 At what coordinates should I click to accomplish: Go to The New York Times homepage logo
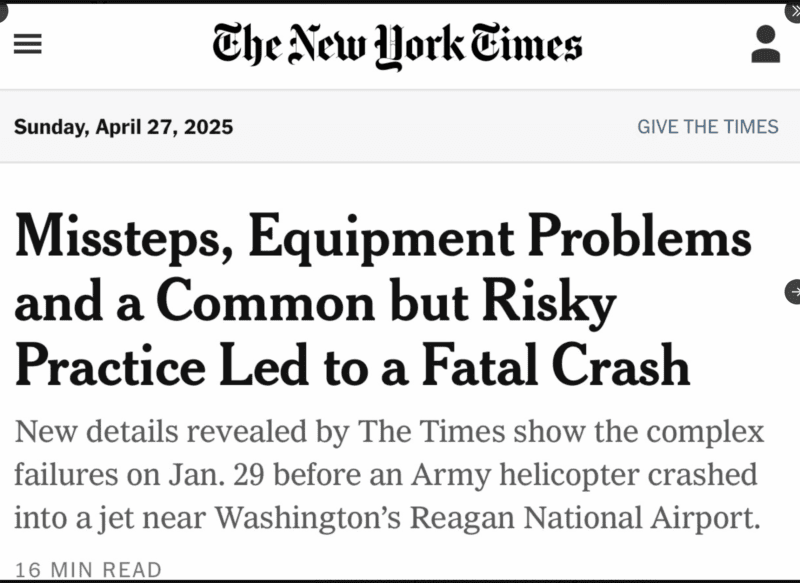pos(397,45)
